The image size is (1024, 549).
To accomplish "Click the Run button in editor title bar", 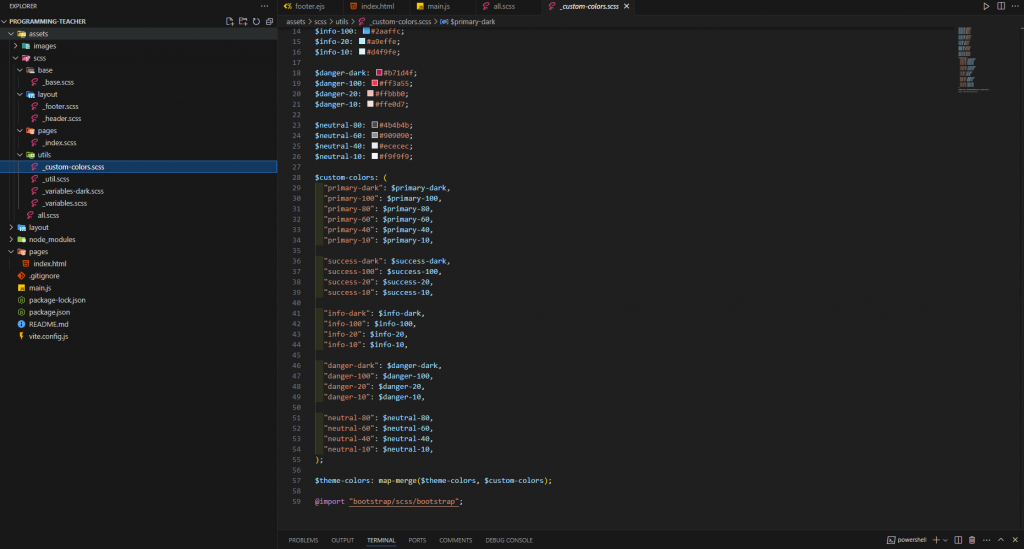I will point(986,7).
